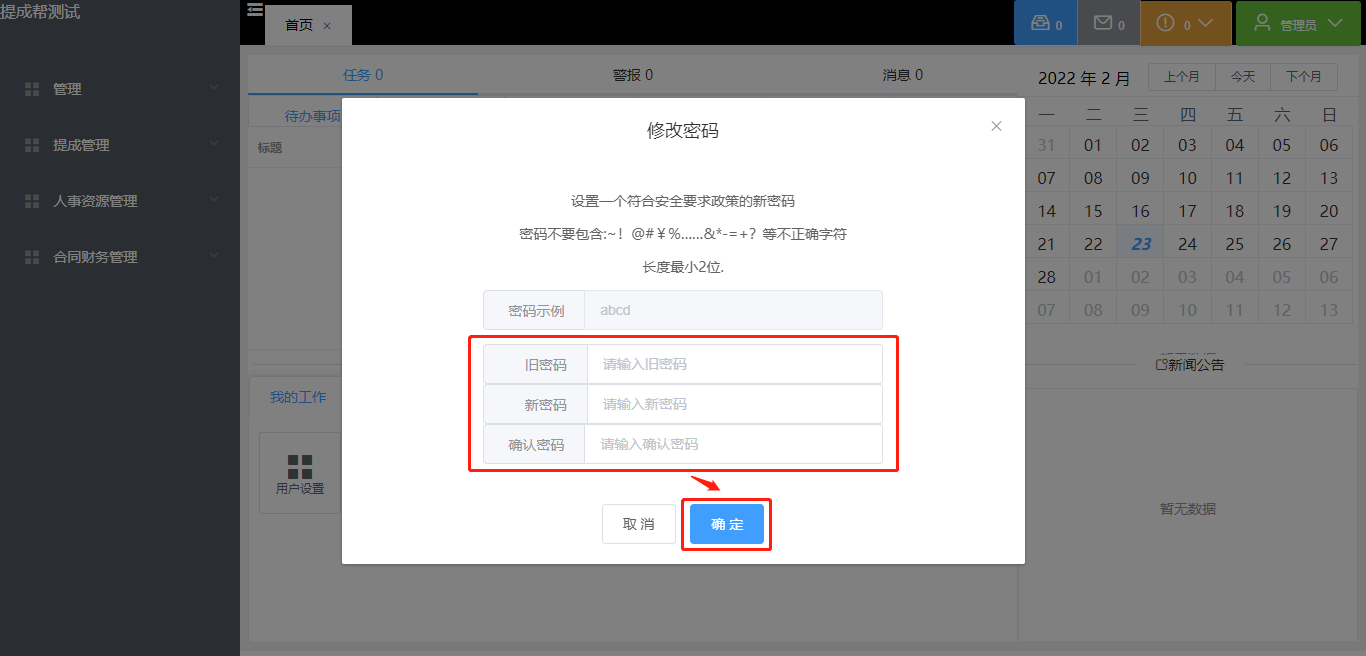
Task: Focus the 新密码 input field
Action: click(734, 404)
